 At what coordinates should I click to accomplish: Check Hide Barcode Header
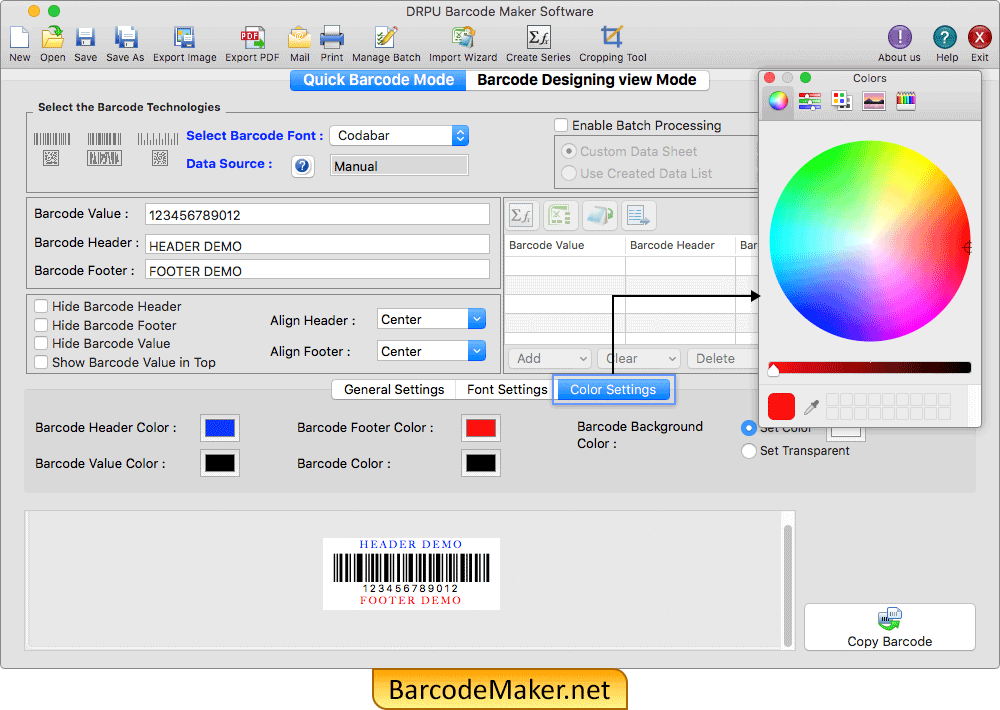click(x=41, y=306)
